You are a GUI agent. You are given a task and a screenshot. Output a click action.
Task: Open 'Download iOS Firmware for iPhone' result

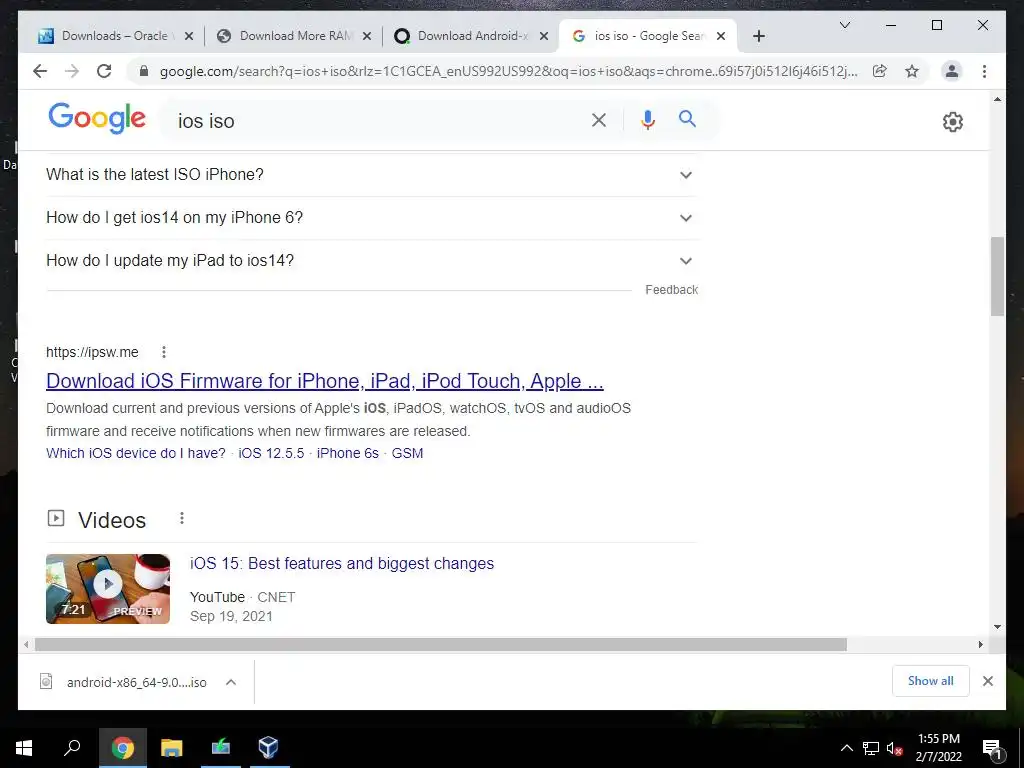coord(325,381)
